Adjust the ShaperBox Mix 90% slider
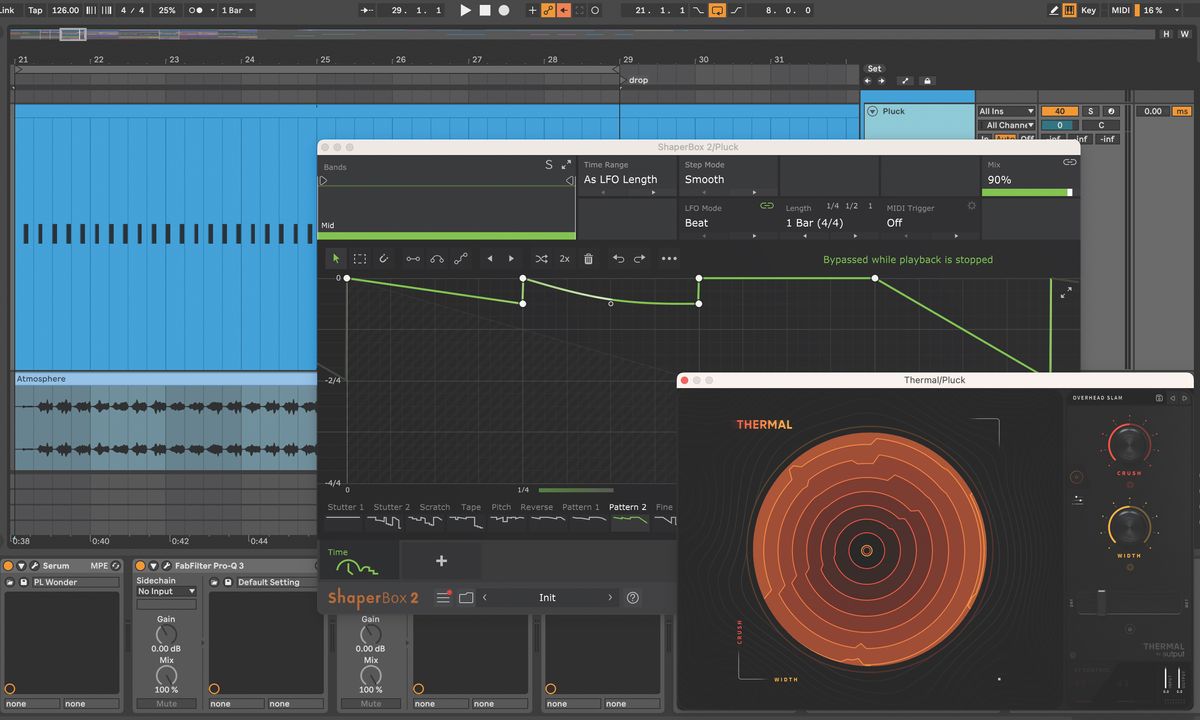The width and height of the screenshot is (1200, 720). tap(1027, 192)
